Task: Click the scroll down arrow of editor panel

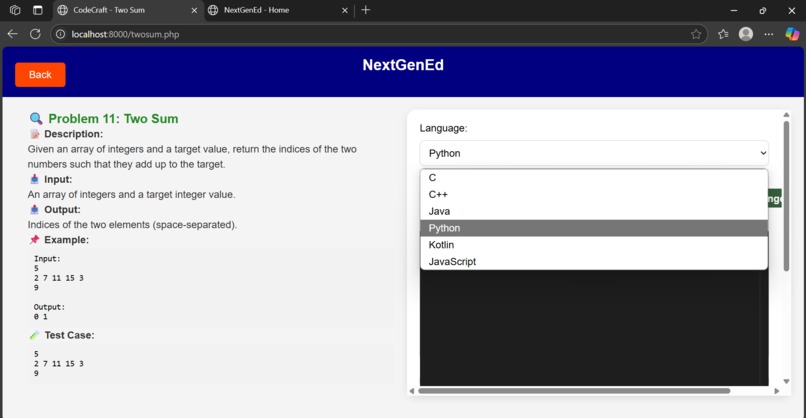Action: (x=786, y=381)
